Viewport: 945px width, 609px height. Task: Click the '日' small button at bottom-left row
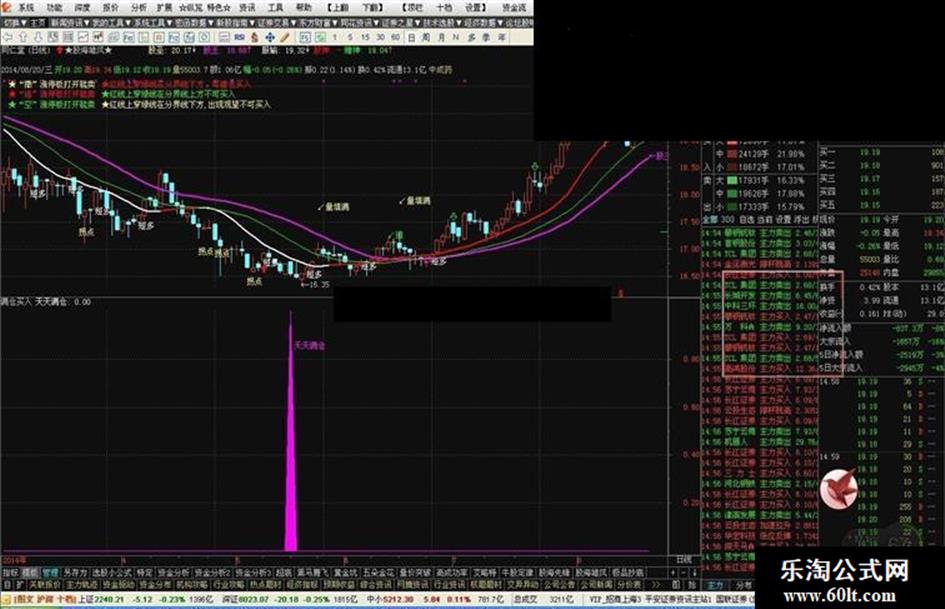7,585
